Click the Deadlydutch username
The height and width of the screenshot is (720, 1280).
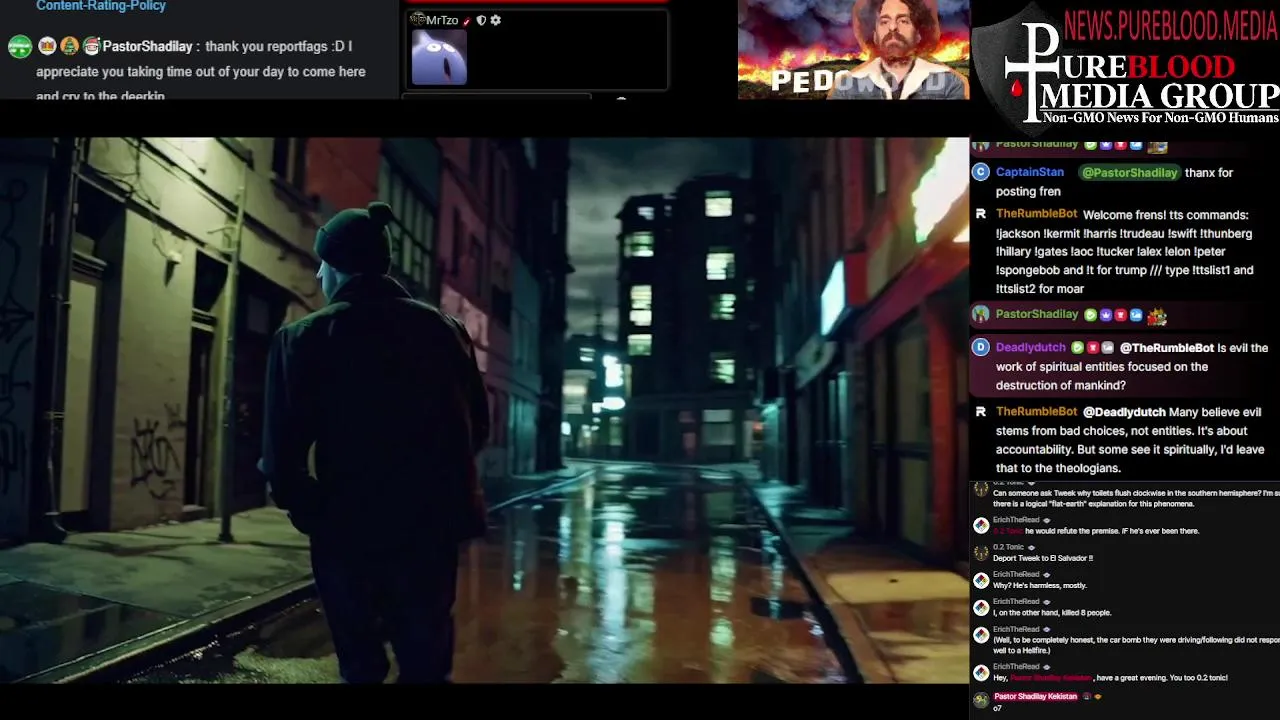coord(1031,347)
